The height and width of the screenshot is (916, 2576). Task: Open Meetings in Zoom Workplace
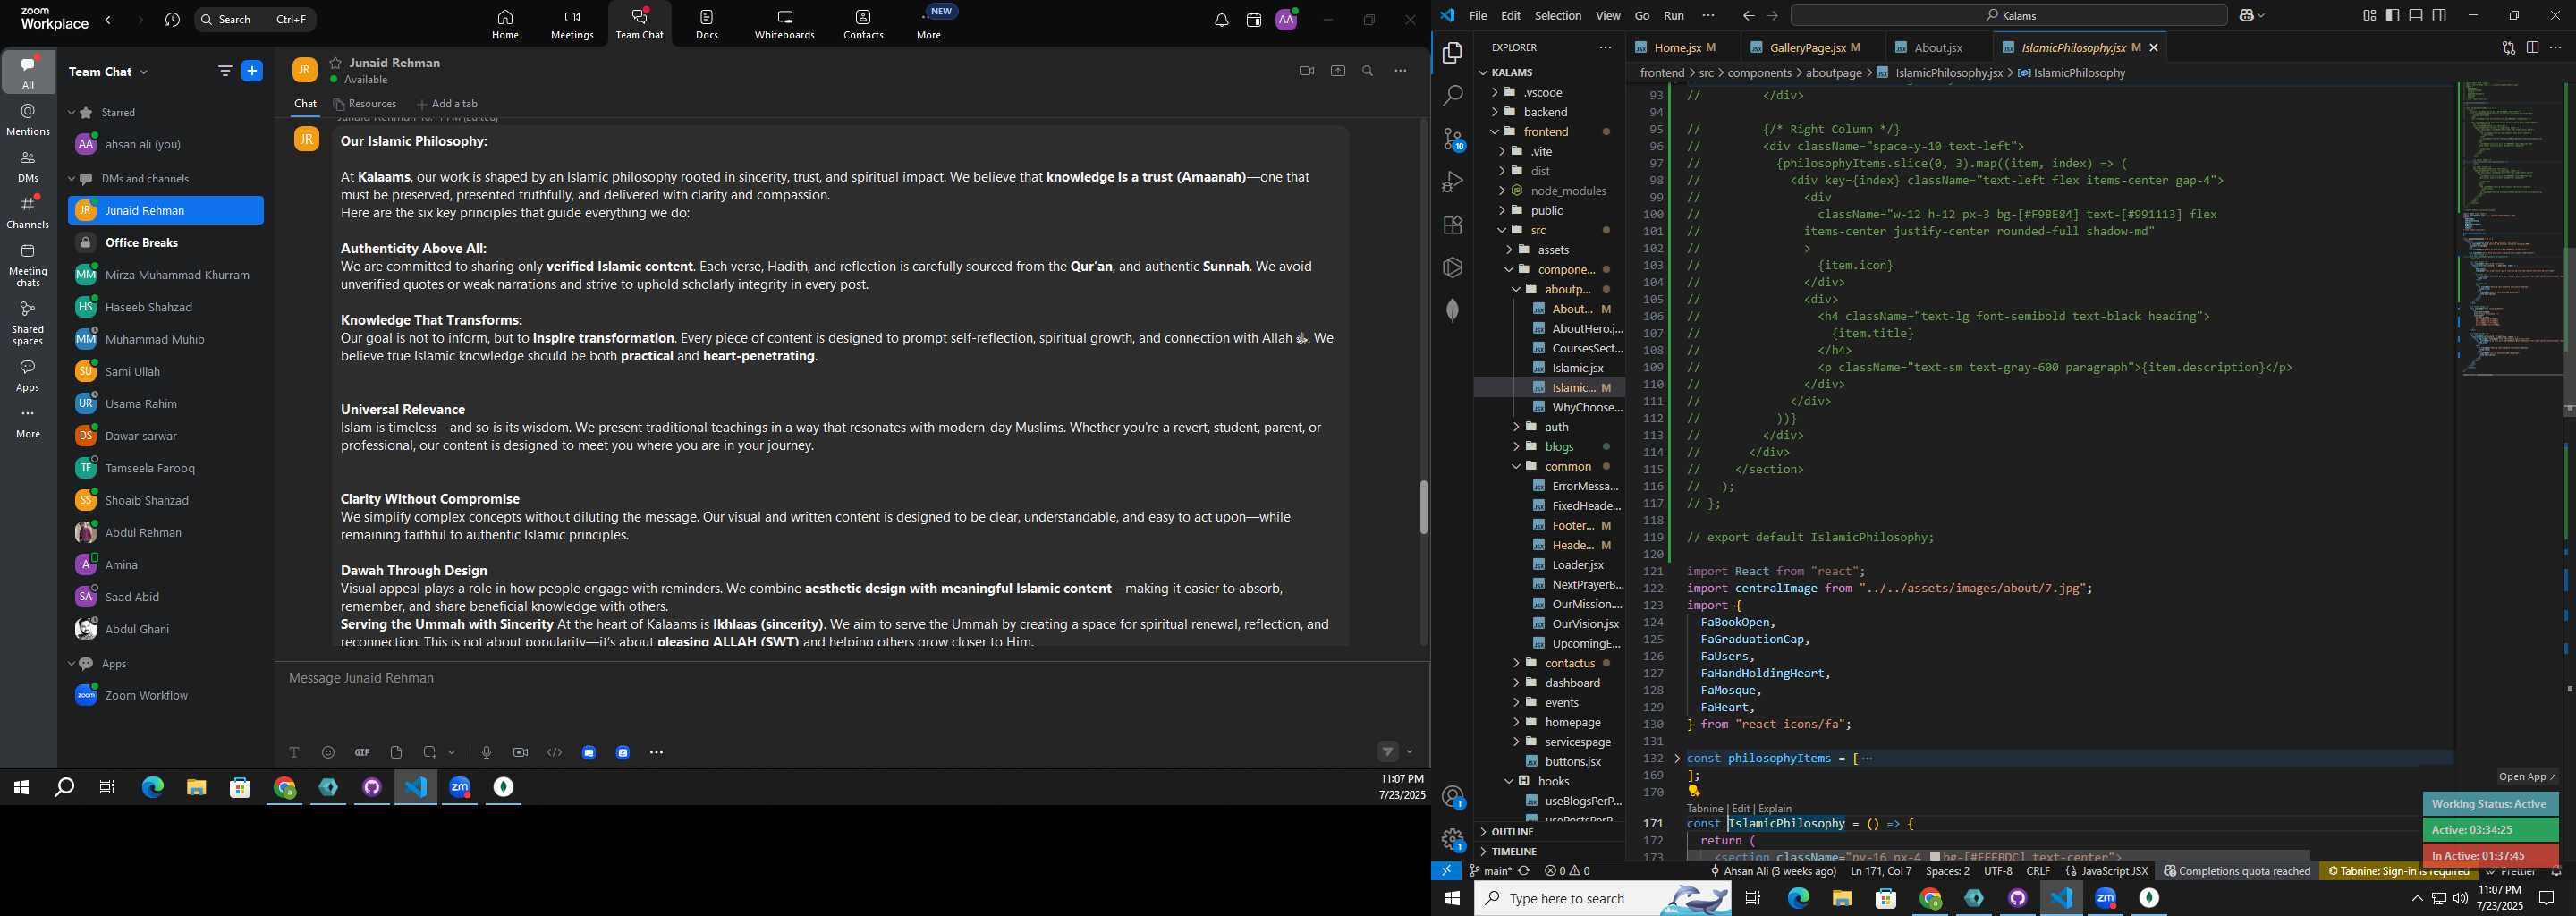point(572,25)
